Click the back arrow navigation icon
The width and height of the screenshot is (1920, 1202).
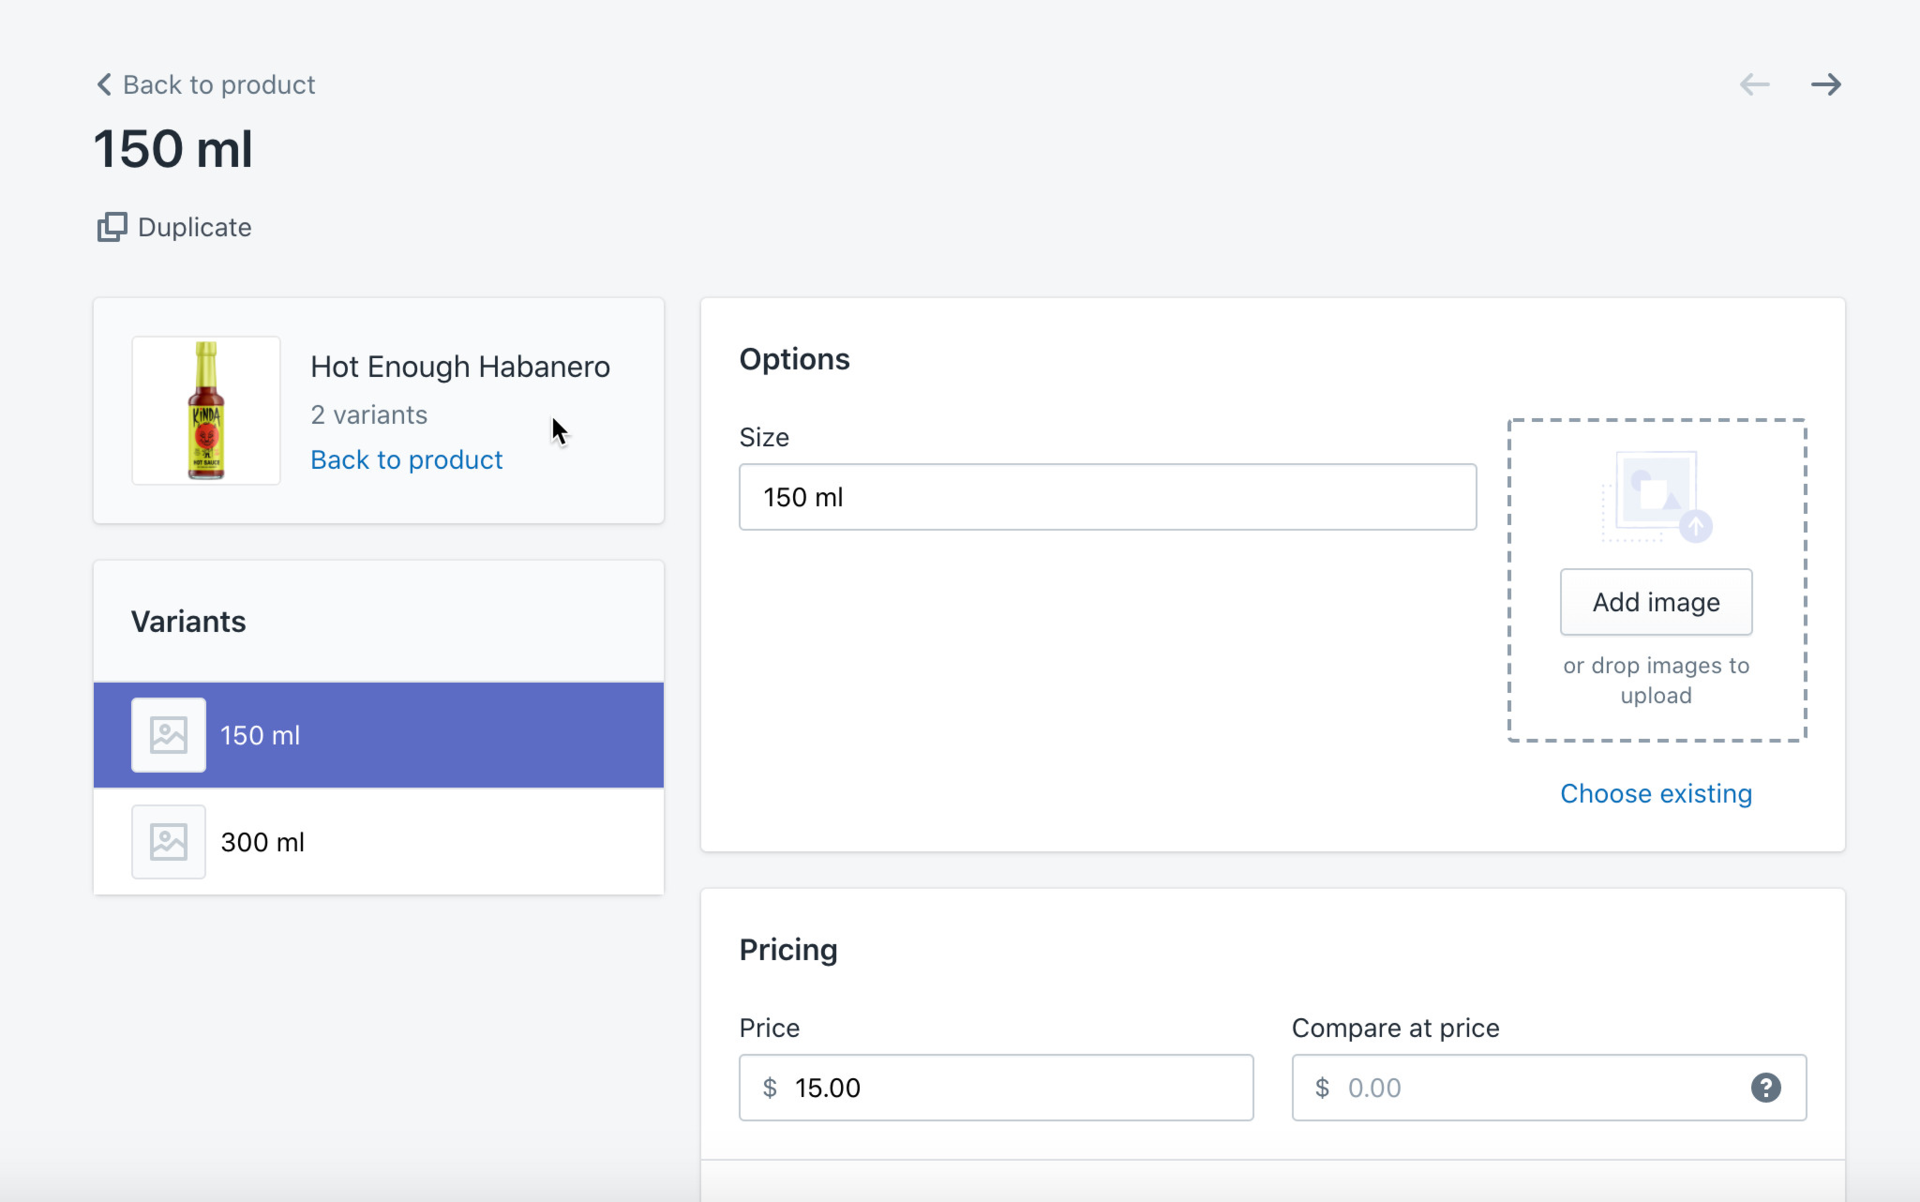tap(1755, 83)
